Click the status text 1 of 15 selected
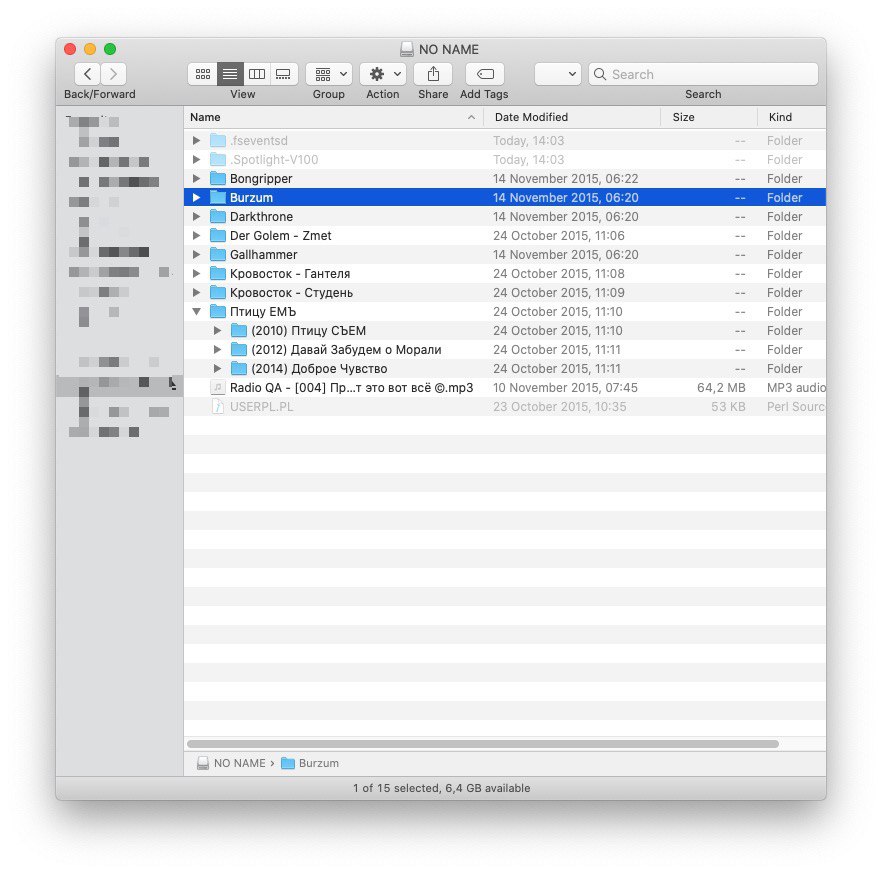This screenshot has height=874, width=882. coord(442,788)
